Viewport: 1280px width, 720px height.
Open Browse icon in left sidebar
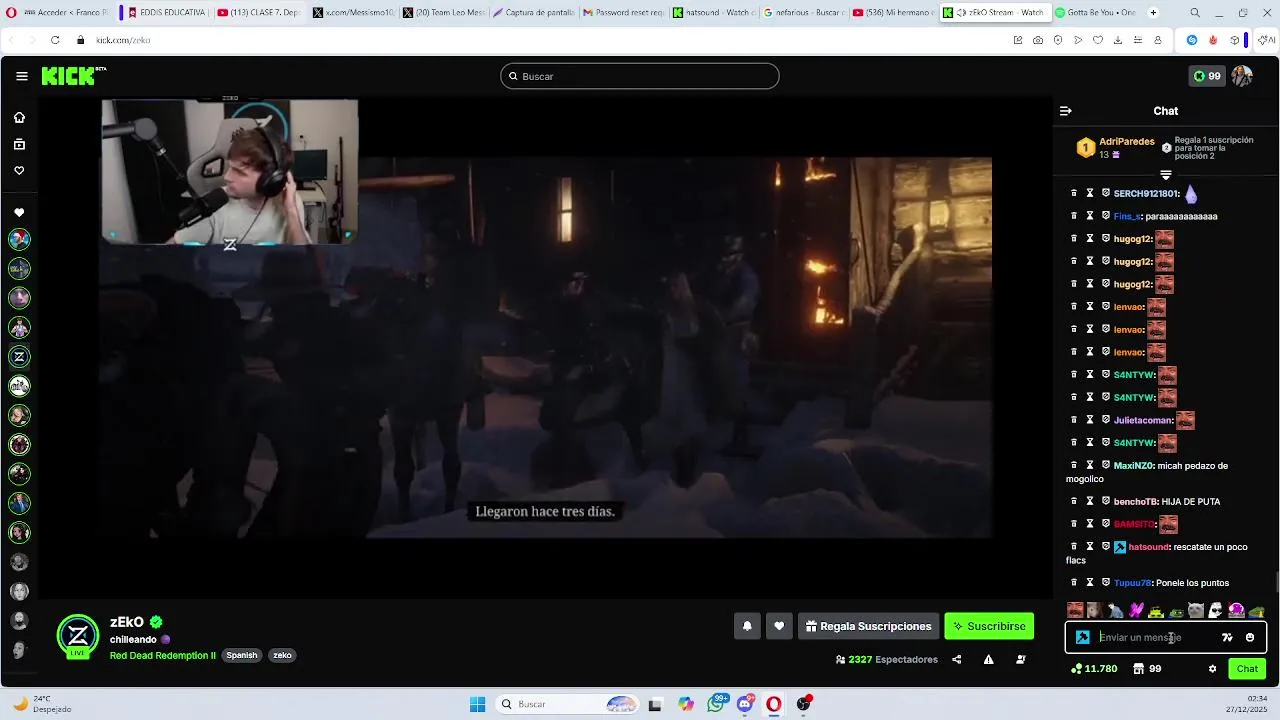[19, 144]
